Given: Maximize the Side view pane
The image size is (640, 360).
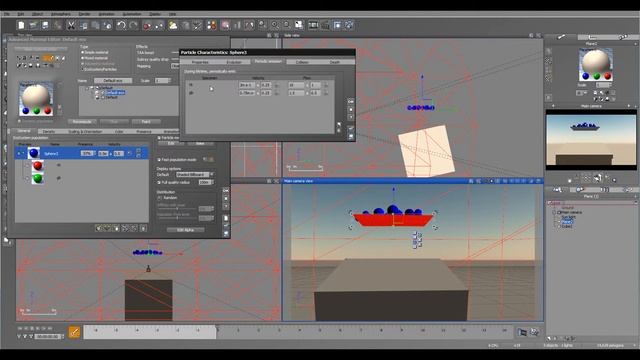Looking at the screenshot, I should (x=539, y=36).
